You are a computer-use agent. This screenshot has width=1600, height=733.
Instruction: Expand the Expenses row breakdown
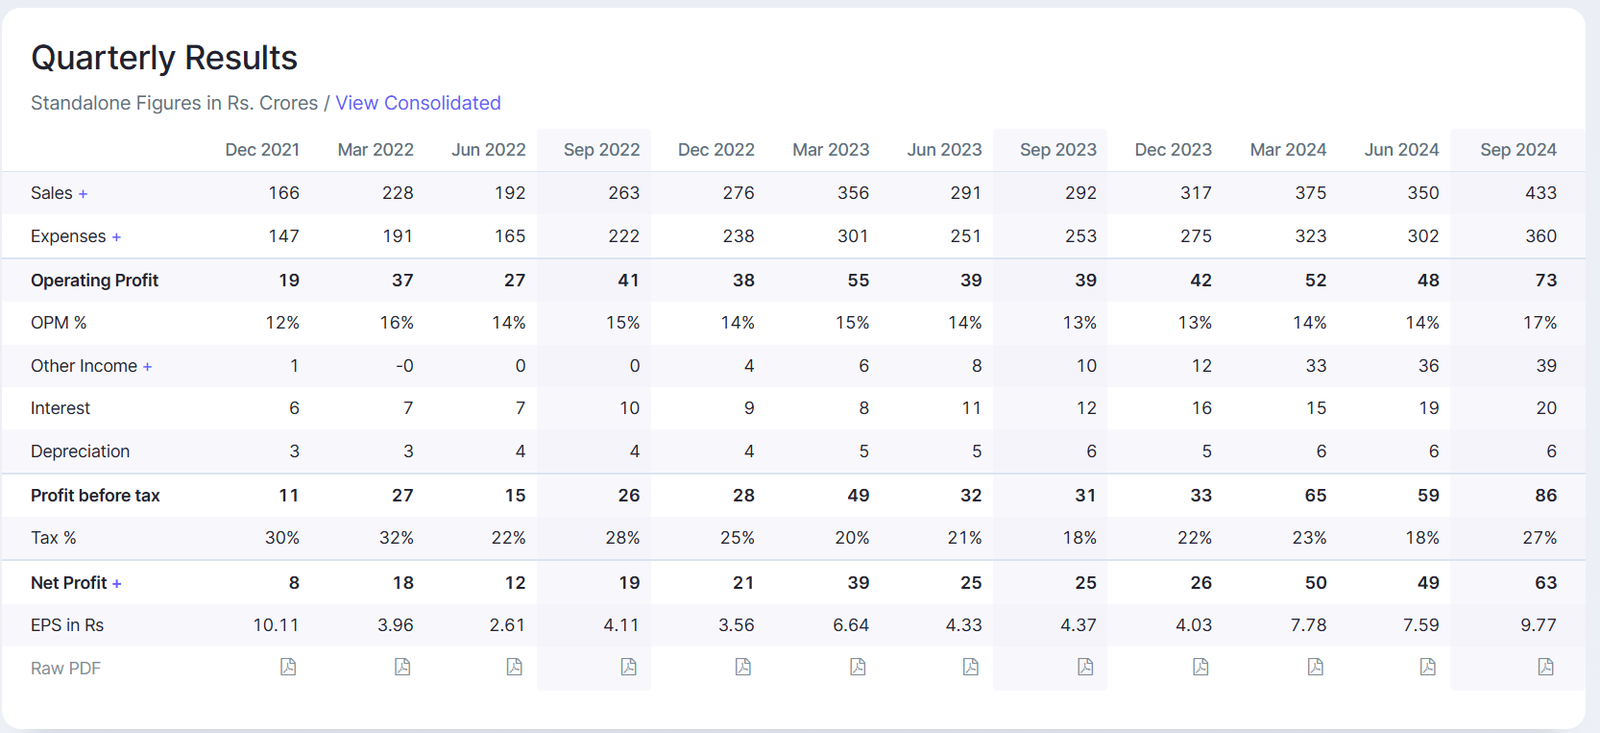(x=116, y=237)
